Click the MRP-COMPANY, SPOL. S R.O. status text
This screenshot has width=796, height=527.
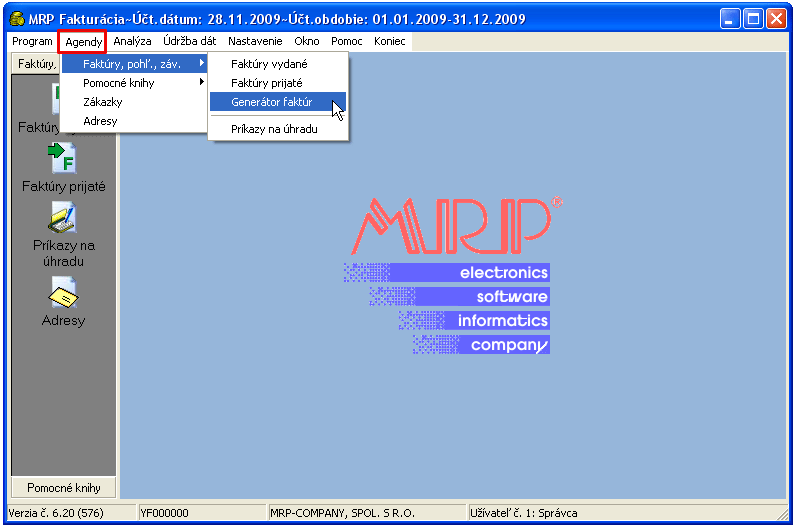[343, 513]
